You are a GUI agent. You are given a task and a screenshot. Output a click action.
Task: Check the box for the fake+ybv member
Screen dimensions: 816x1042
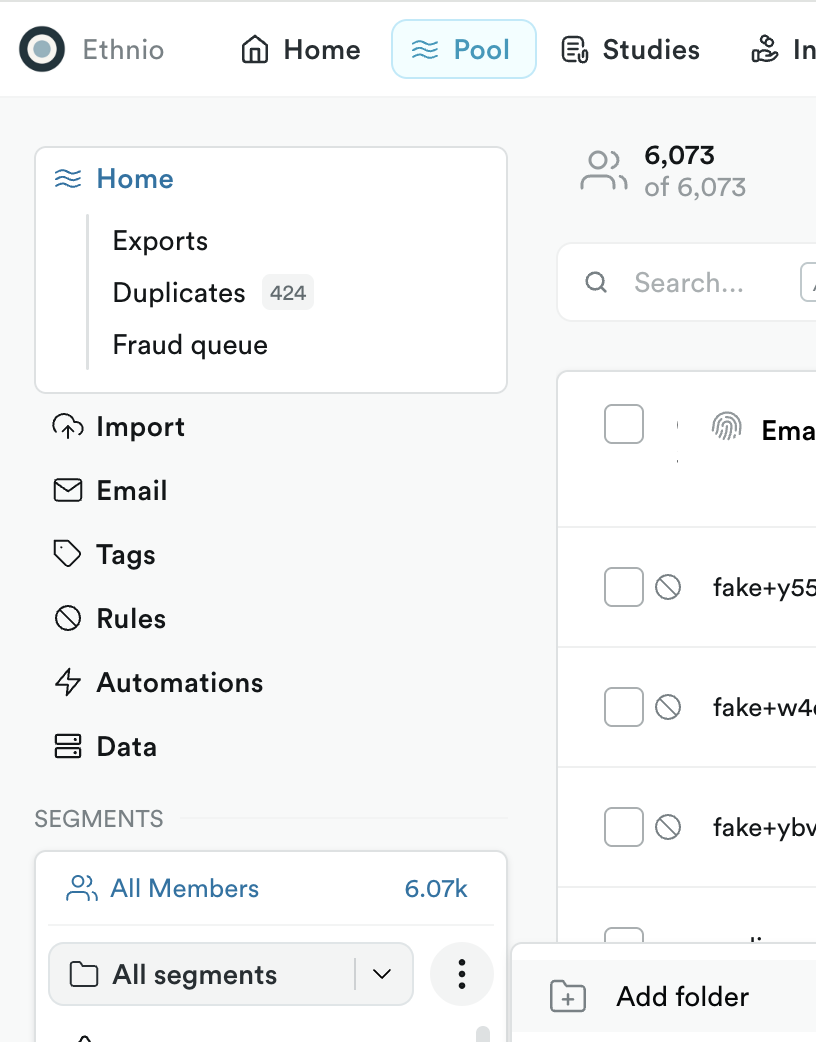(624, 827)
